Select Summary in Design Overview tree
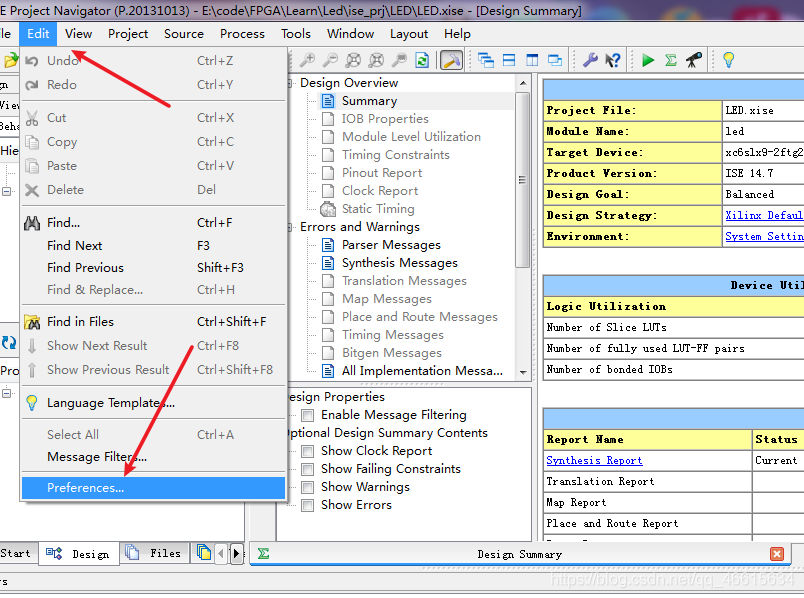 tap(369, 101)
